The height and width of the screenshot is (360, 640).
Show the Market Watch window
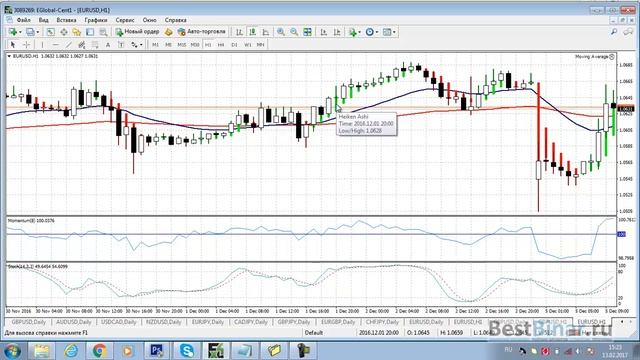50,32
